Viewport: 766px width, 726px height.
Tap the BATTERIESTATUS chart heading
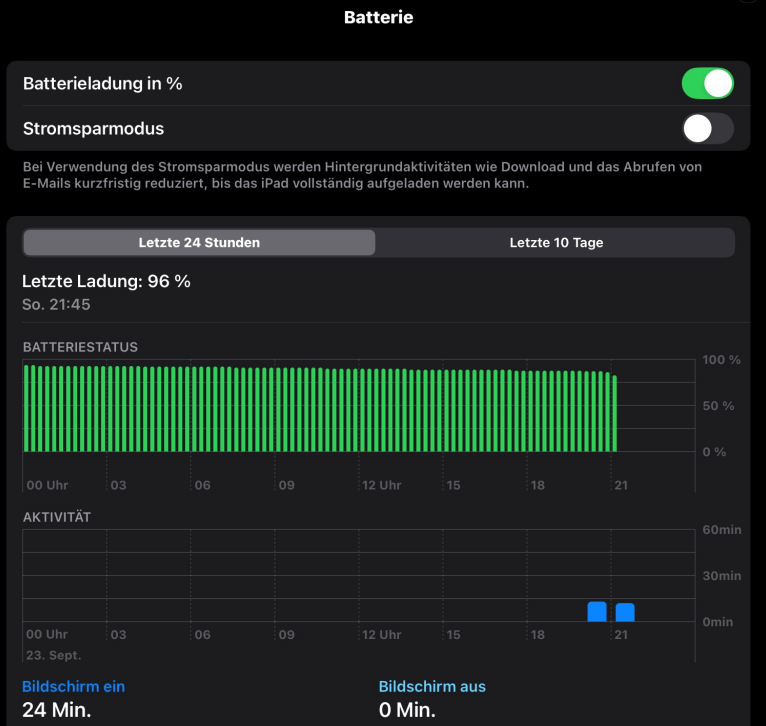click(80, 347)
